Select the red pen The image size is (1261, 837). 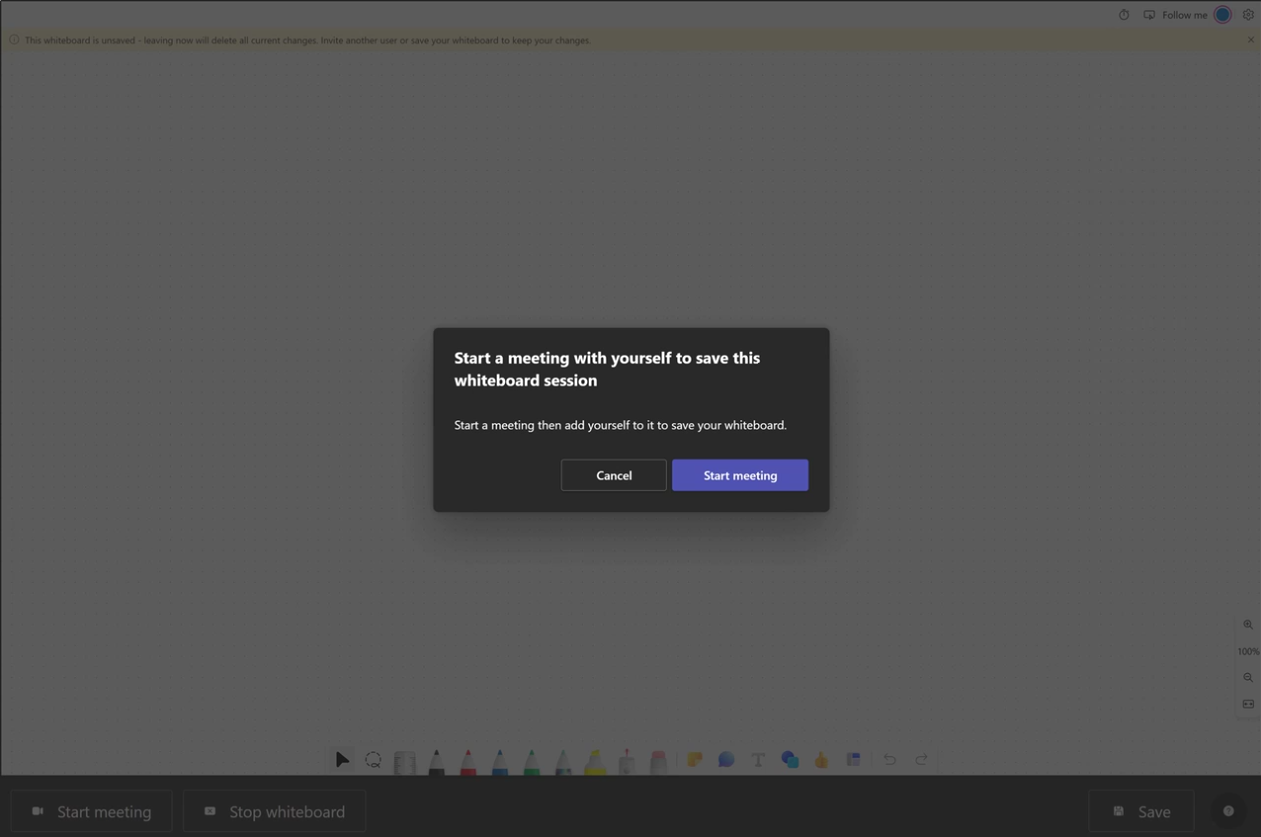coord(468,762)
